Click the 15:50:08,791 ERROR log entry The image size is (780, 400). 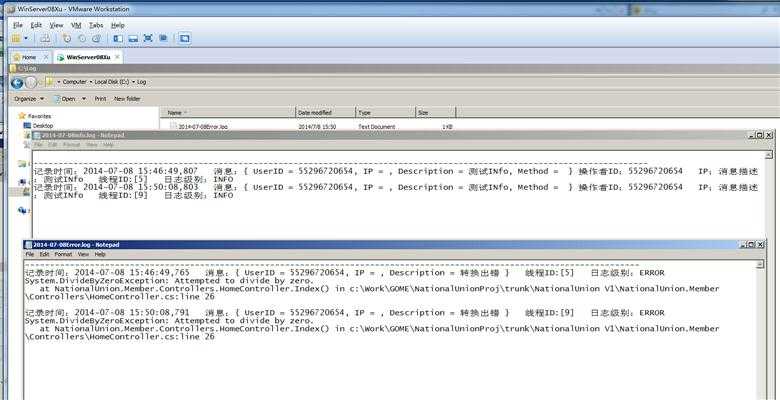pos(344,312)
